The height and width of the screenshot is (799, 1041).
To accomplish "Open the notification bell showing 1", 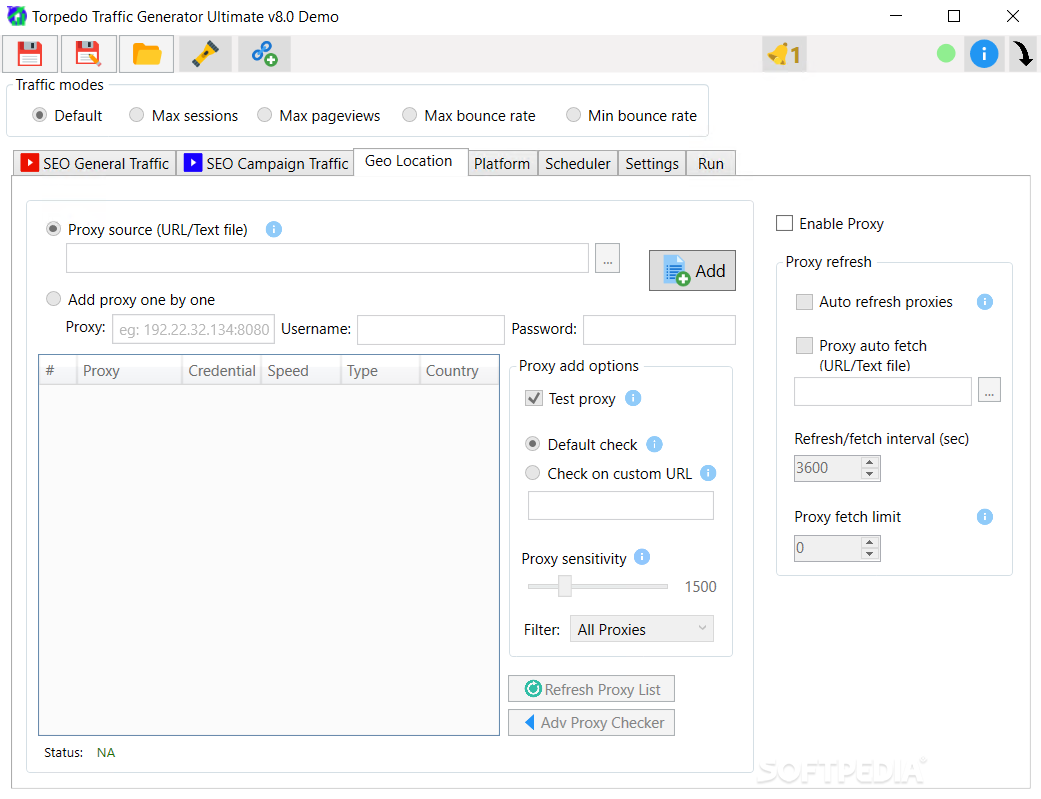I will coord(784,54).
